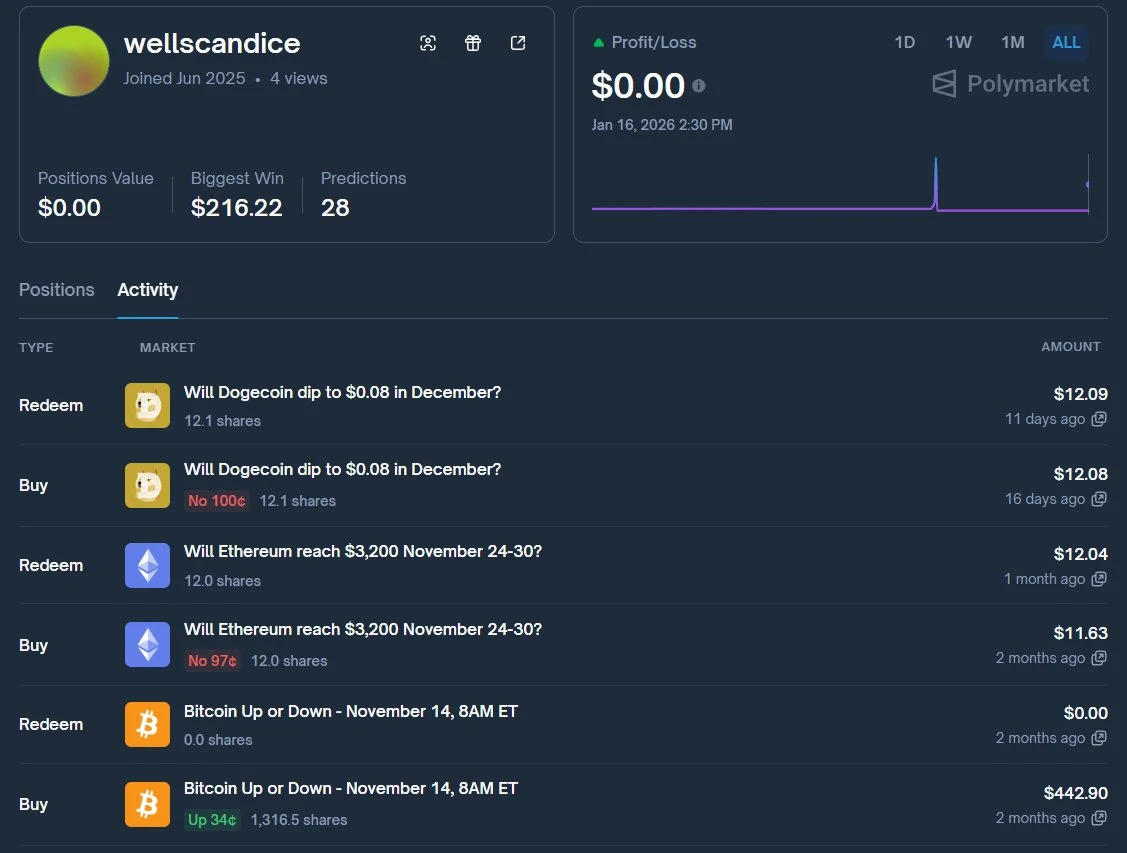Click the Polymarket logo

(x=1009, y=84)
